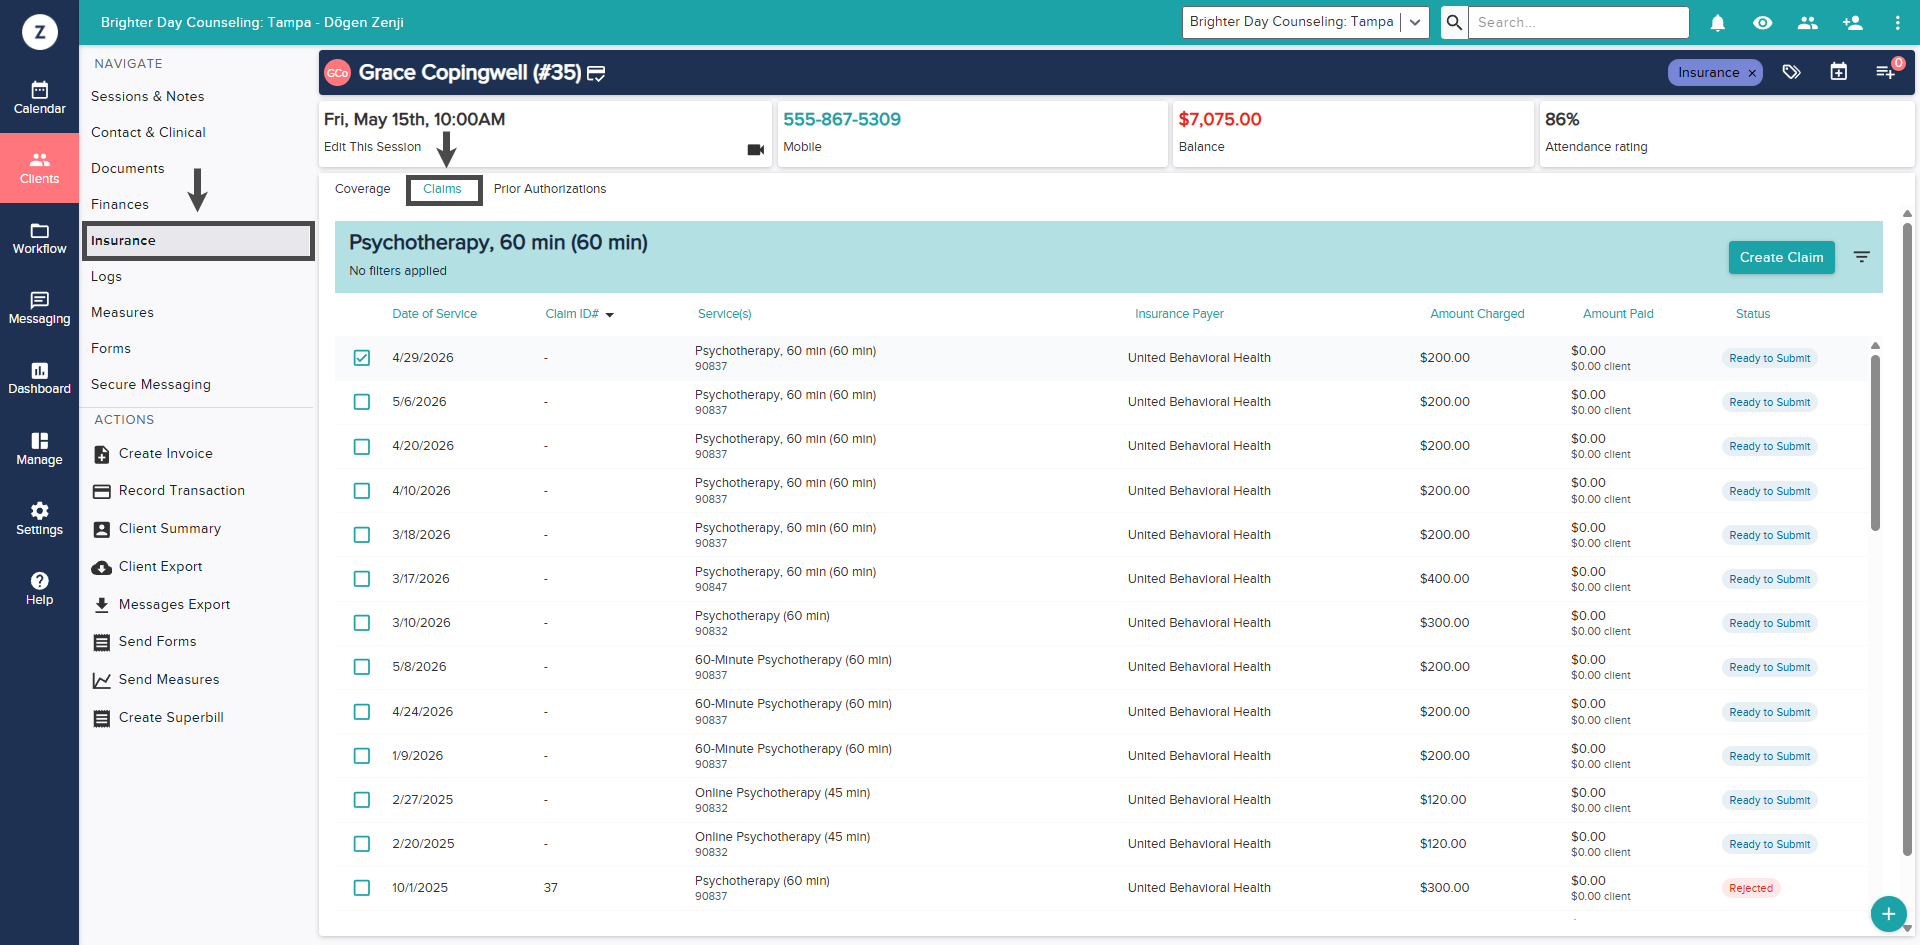Open the client tags icon

[1791, 72]
